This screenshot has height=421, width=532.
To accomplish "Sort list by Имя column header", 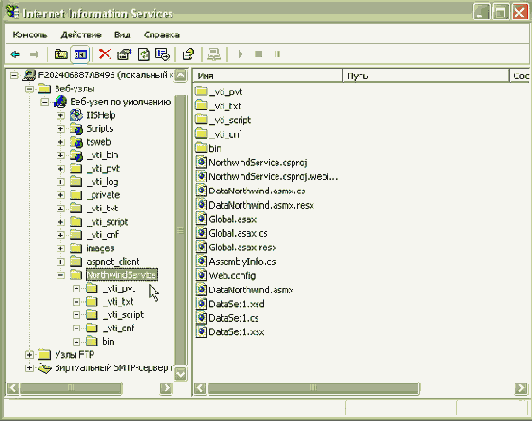I will pos(268,76).
